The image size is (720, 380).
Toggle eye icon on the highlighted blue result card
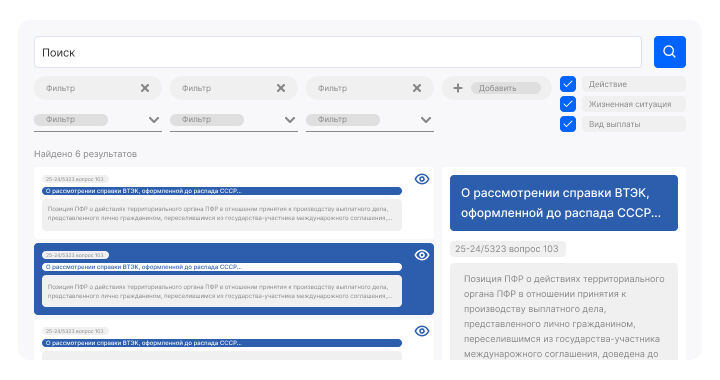pyautogui.click(x=422, y=255)
